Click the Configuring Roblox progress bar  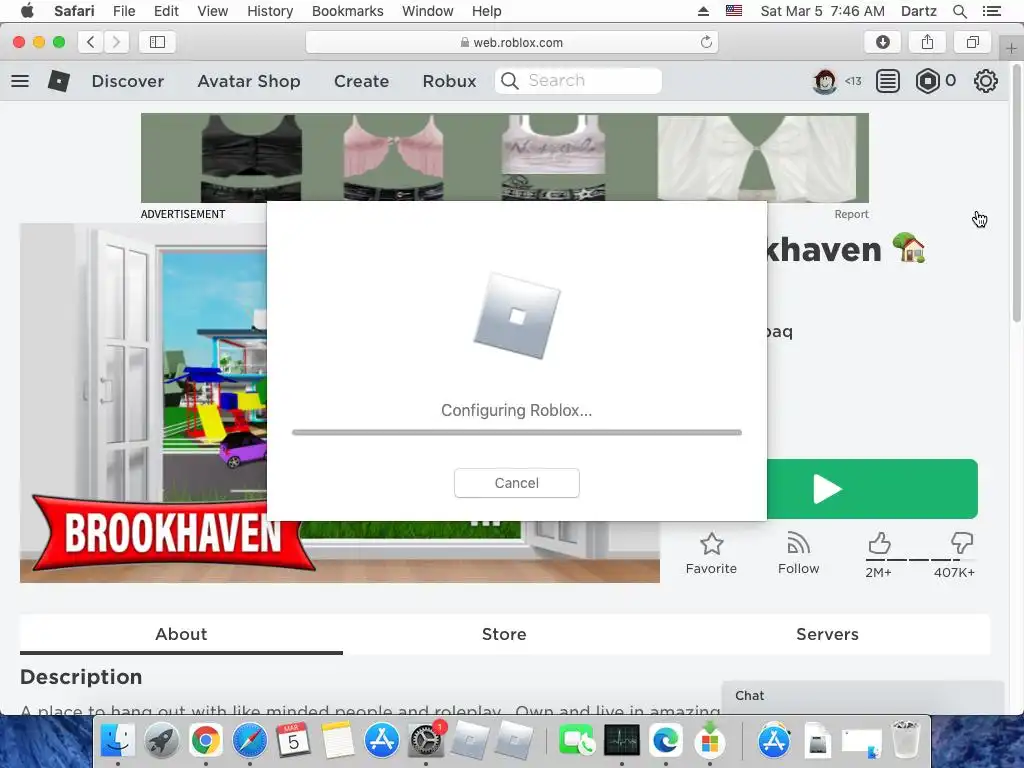click(x=517, y=432)
